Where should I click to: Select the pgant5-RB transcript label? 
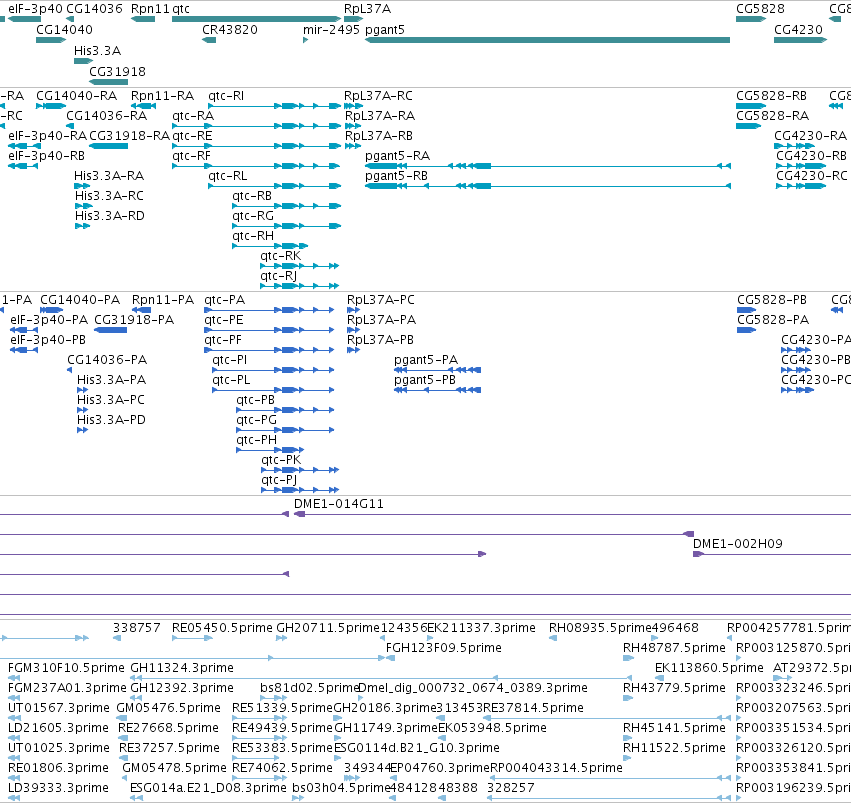tap(397, 176)
